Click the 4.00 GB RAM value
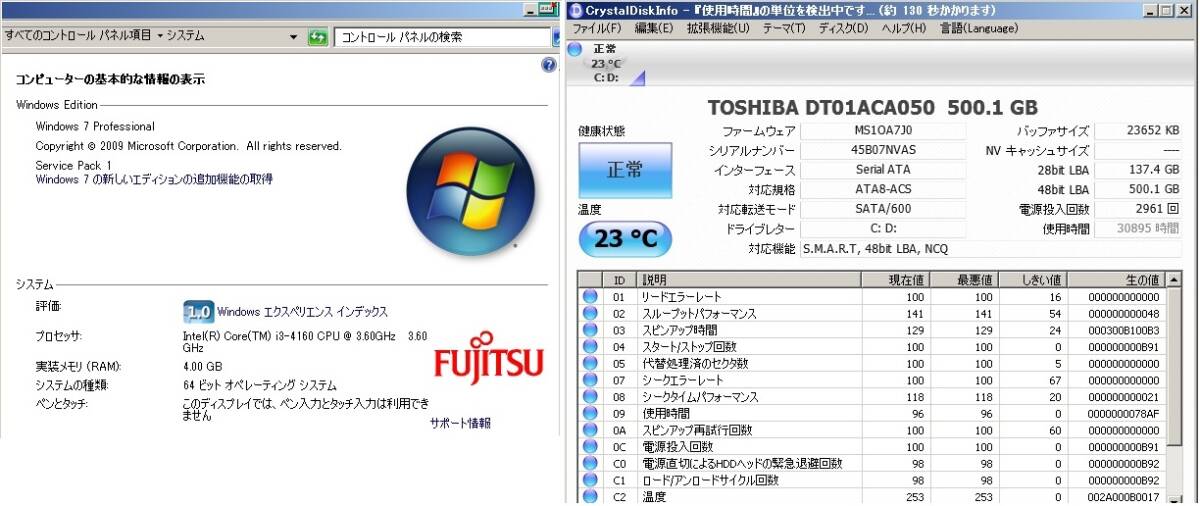This screenshot has height=506, width=1200. 202,366
